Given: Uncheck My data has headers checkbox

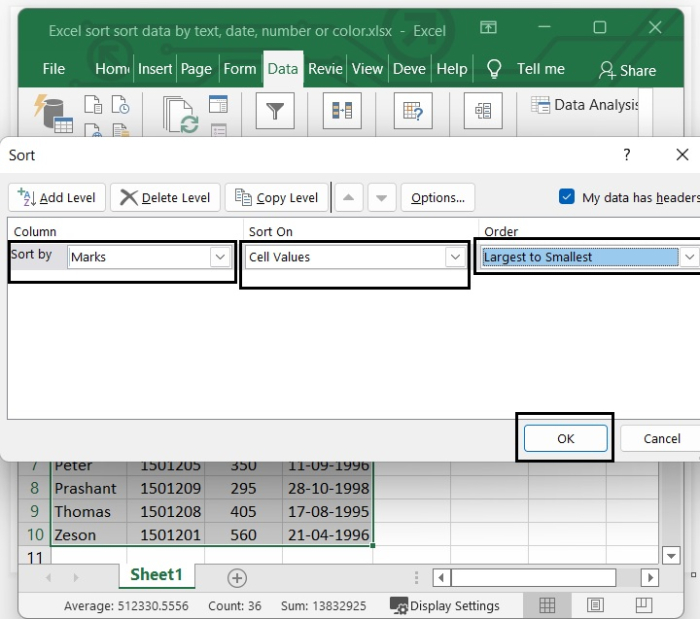Looking at the screenshot, I should (567, 197).
